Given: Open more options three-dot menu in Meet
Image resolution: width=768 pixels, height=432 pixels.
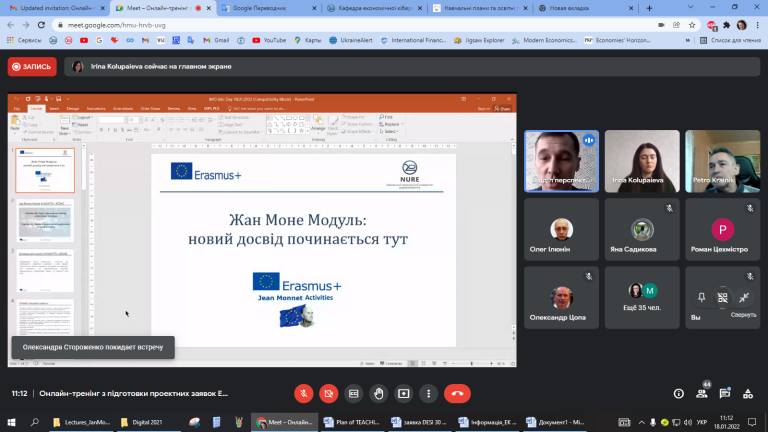Looking at the screenshot, I should tap(429, 393).
